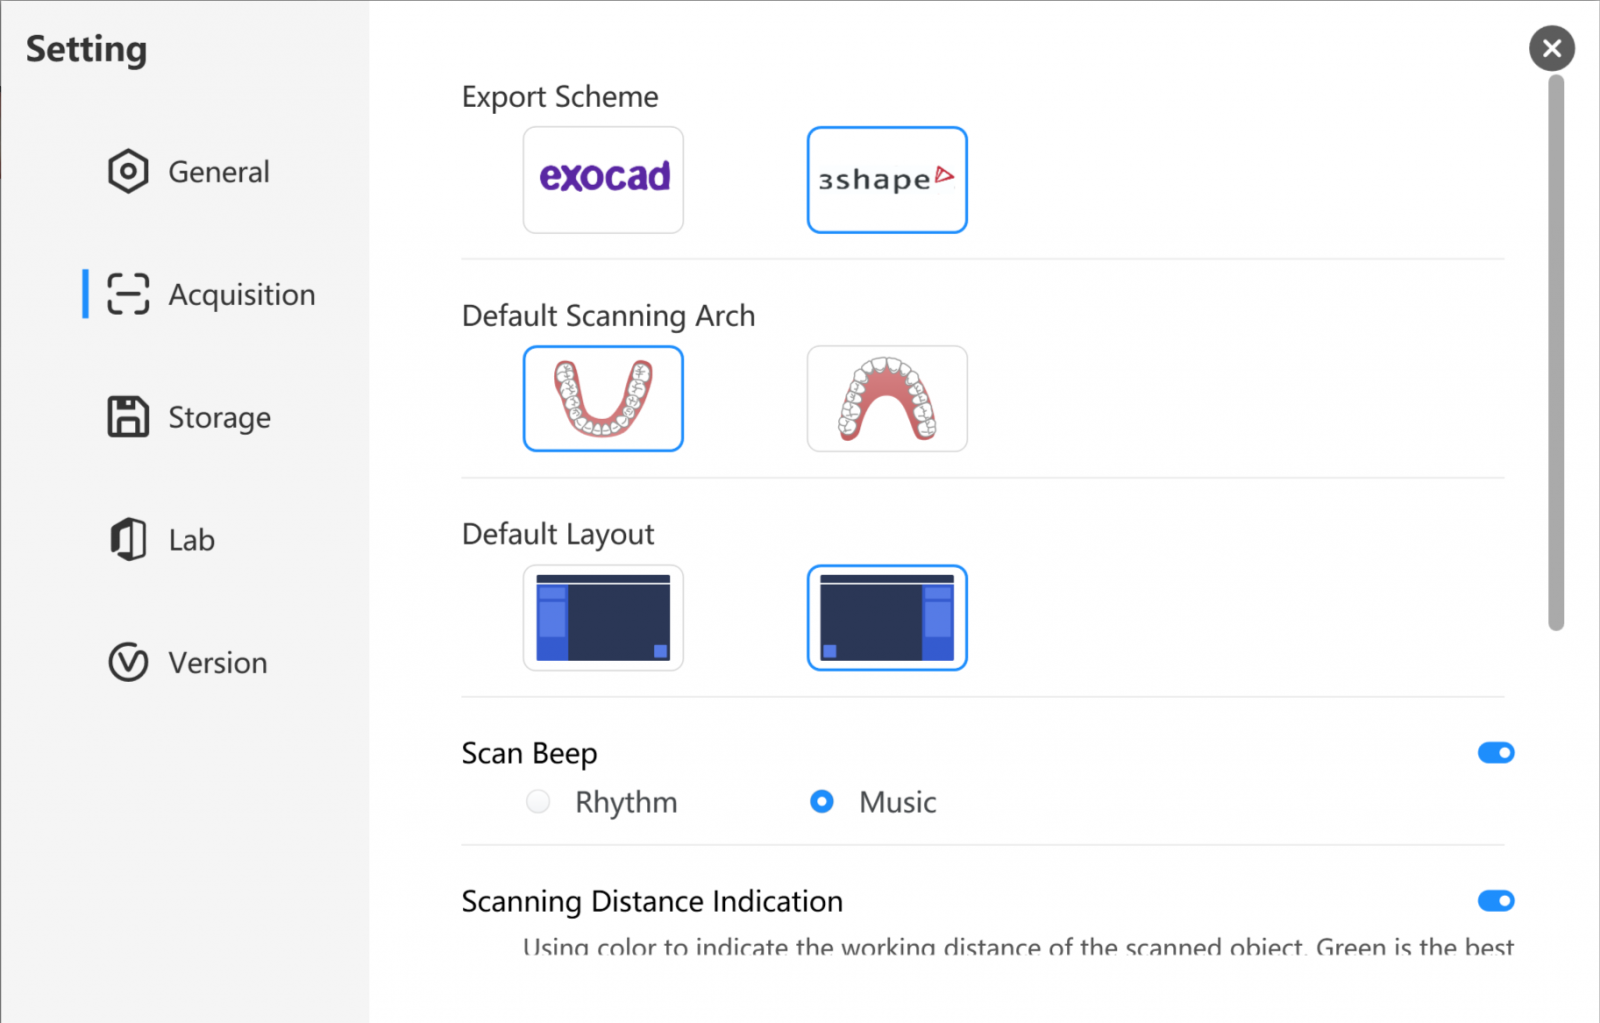Go to the Version label

(x=218, y=663)
